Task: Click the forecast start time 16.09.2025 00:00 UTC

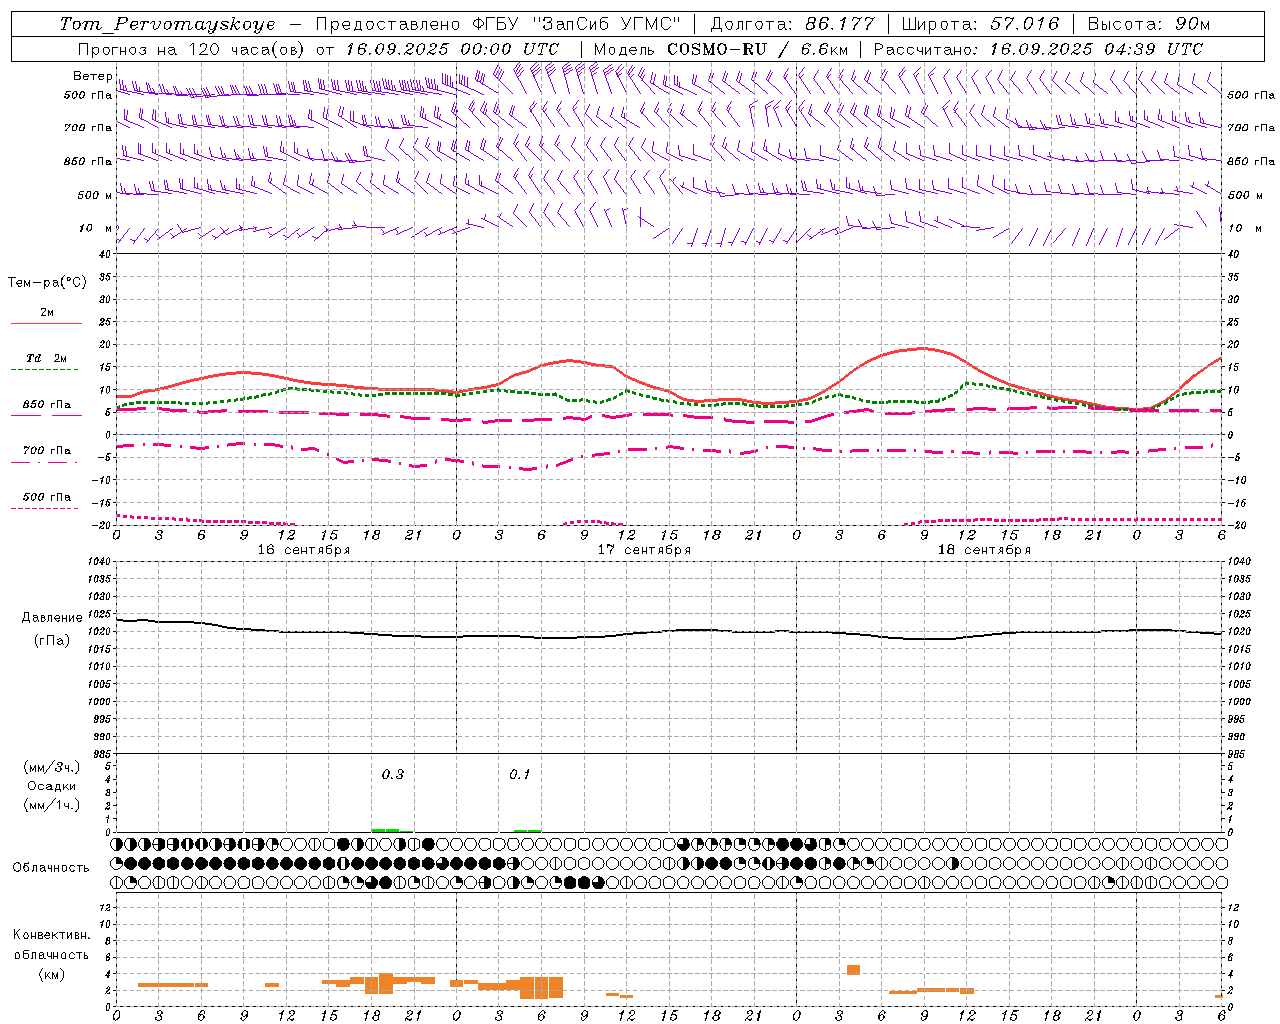Action: (453, 48)
